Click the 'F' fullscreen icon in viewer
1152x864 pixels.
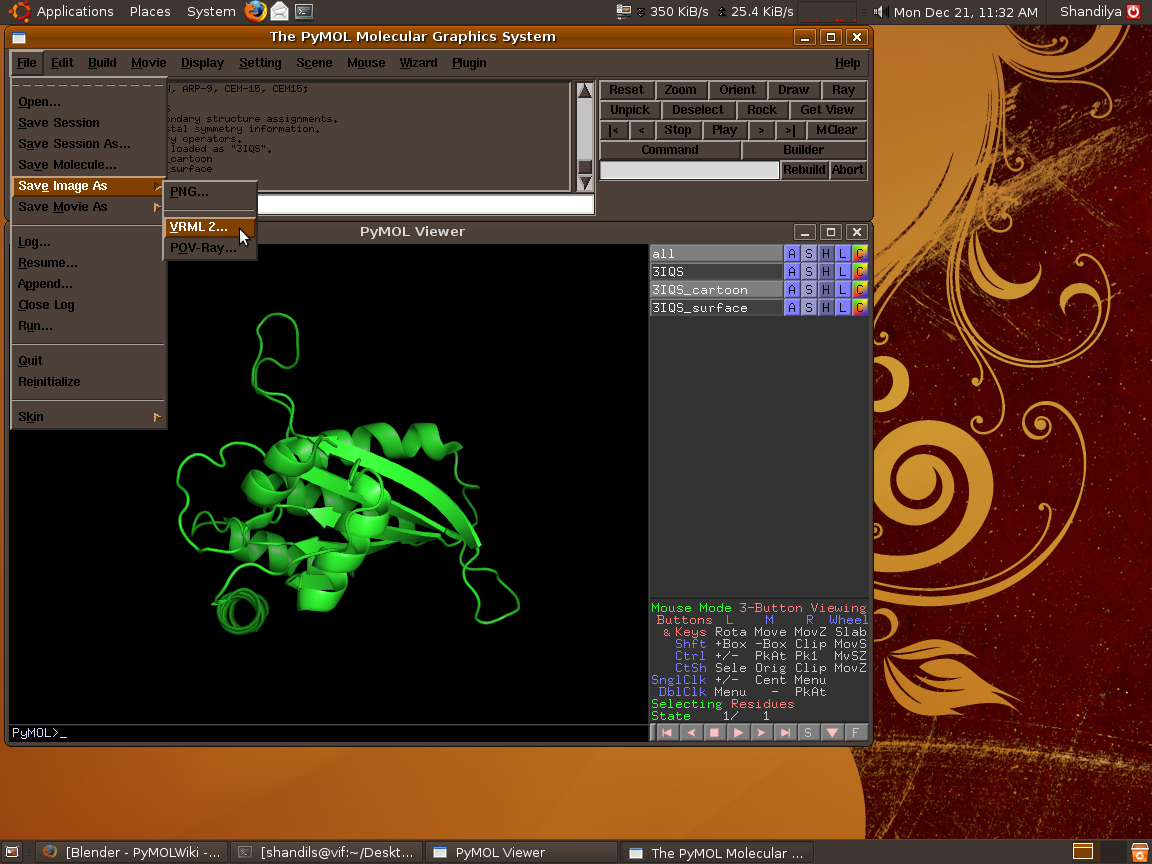click(x=855, y=733)
